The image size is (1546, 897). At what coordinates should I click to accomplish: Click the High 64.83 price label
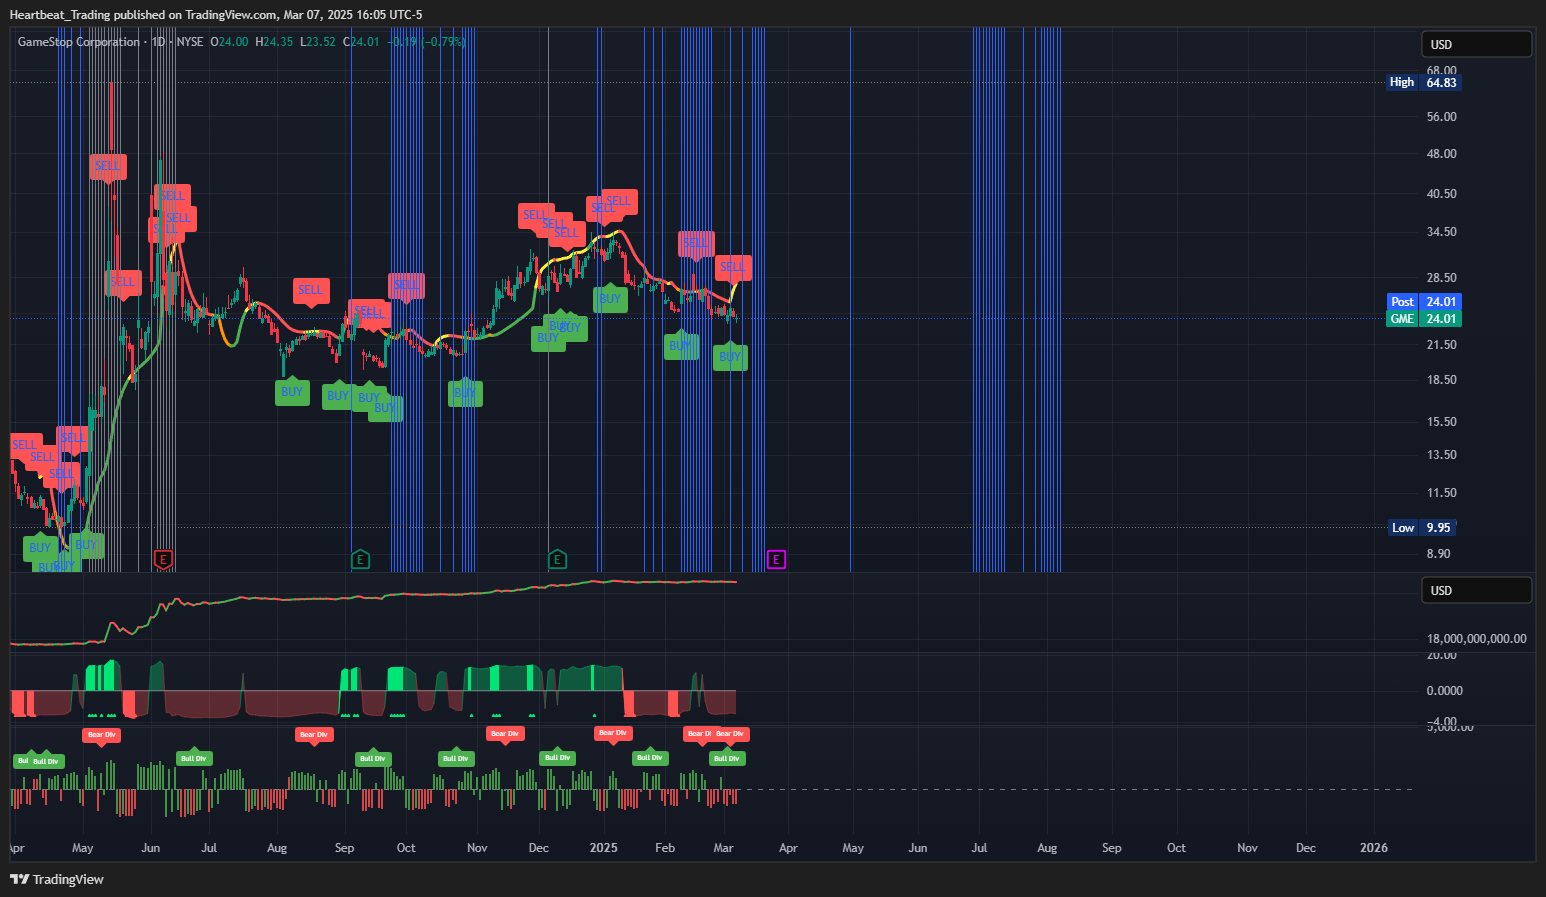[x=1424, y=82]
